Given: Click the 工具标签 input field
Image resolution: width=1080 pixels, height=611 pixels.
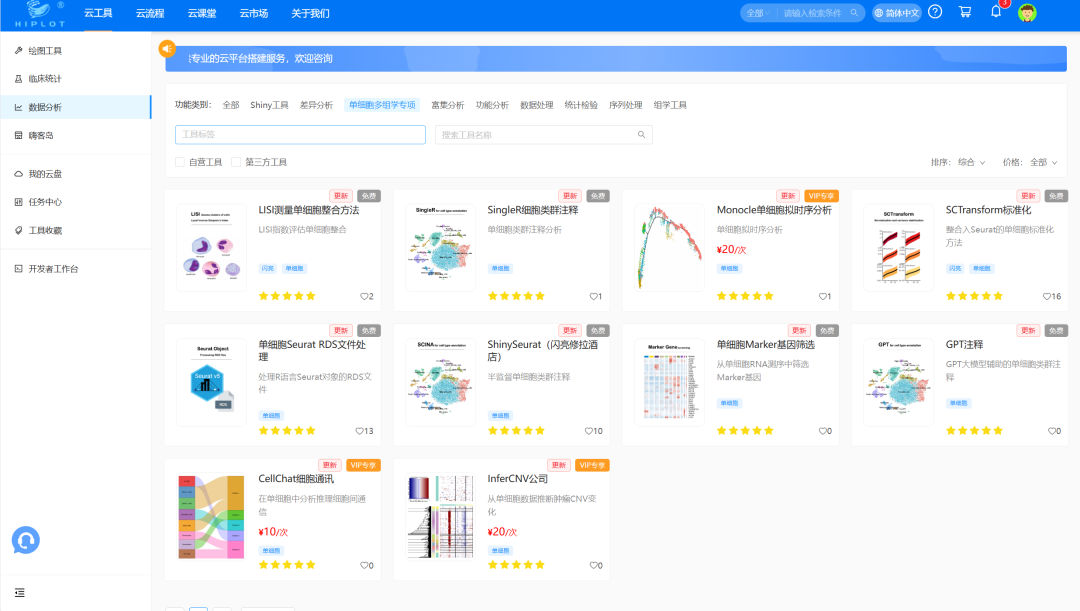Looking at the screenshot, I should (x=300, y=135).
